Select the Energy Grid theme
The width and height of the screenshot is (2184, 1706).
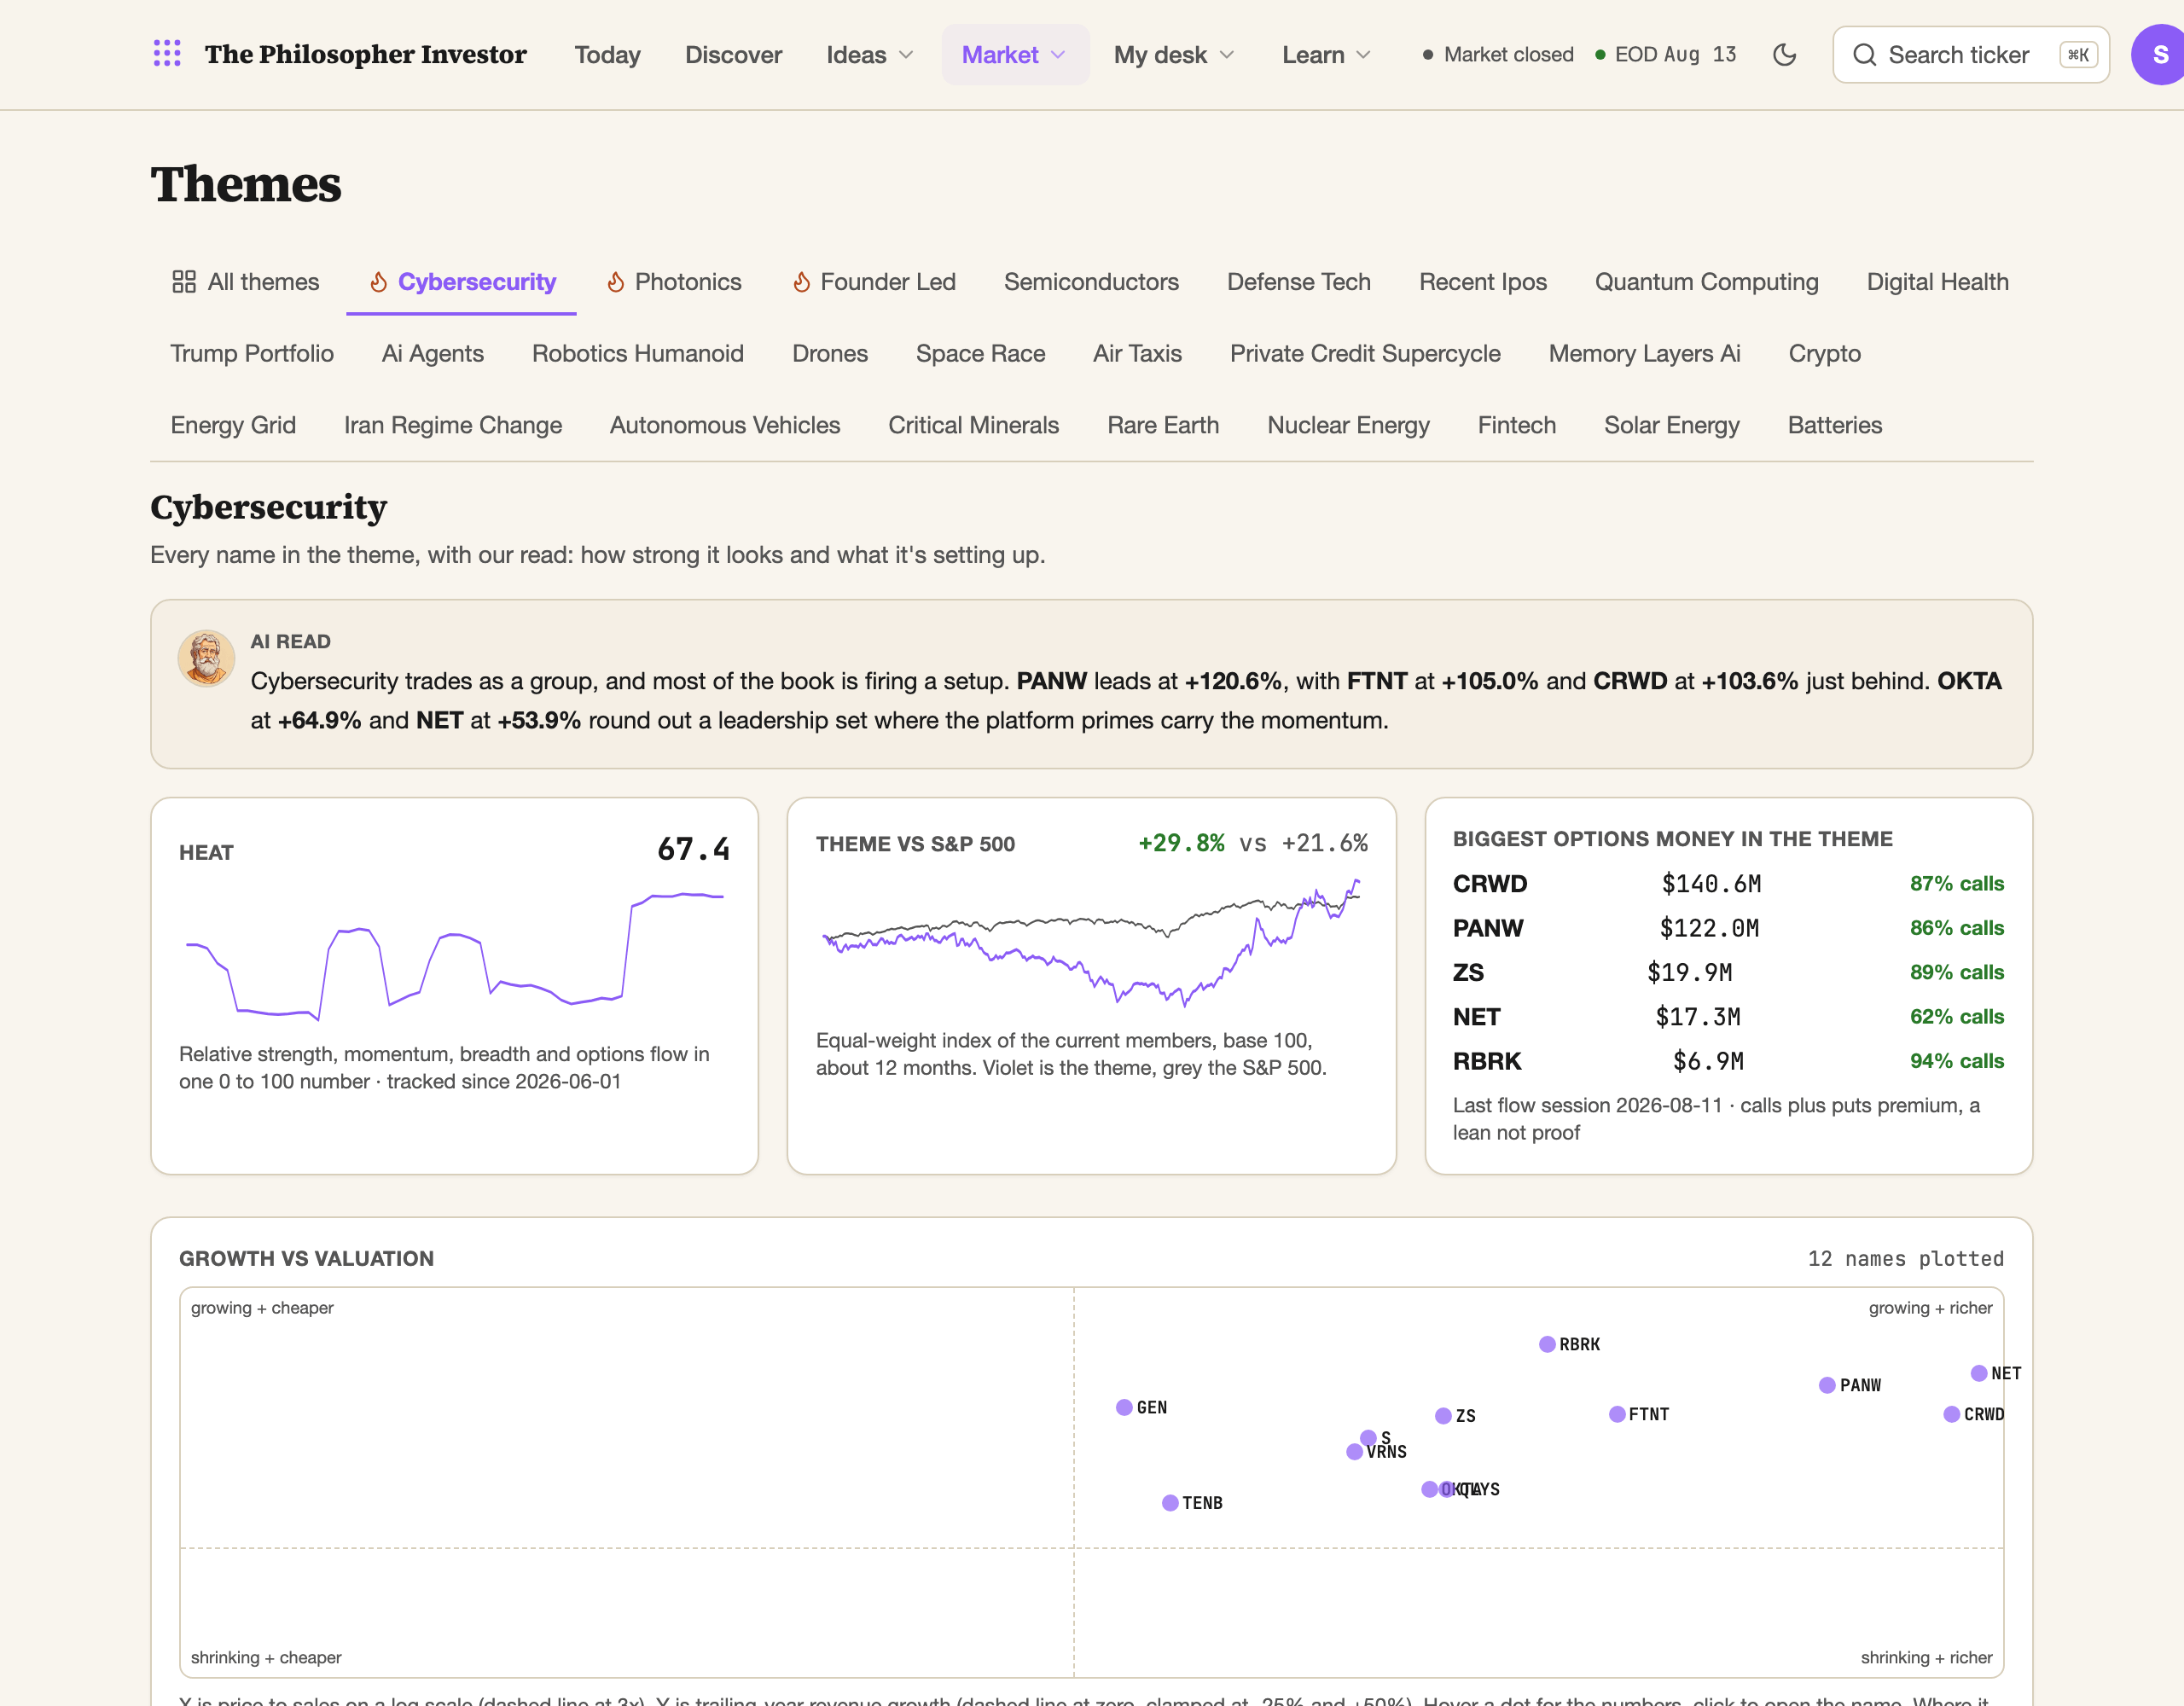click(x=233, y=425)
